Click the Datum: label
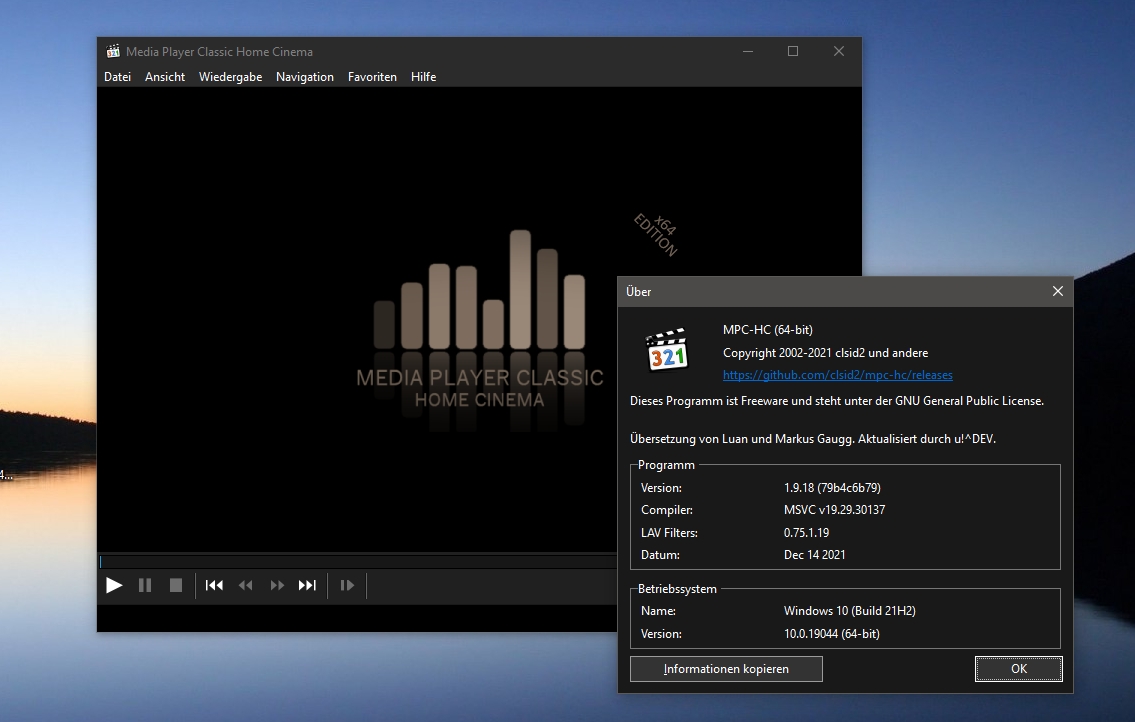This screenshot has width=1135, height=722. [x=660, y=555]
